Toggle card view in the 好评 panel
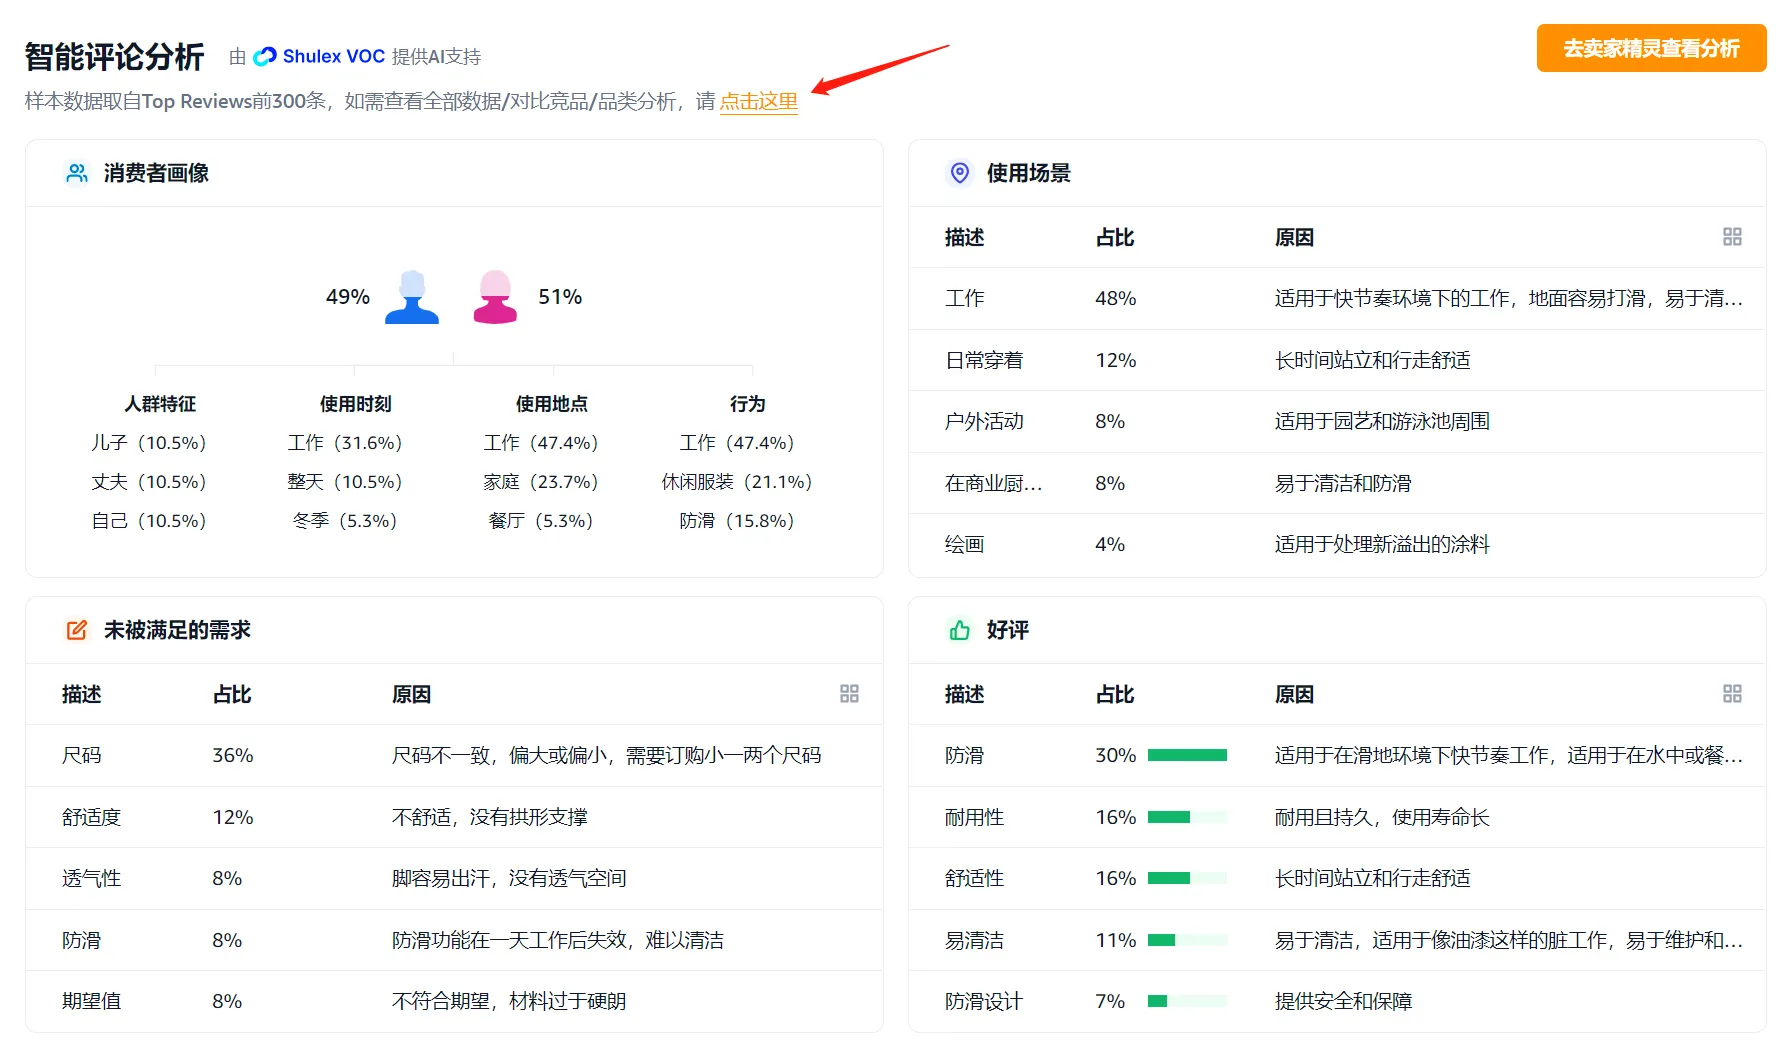The image size is (1788, 1048). (1732, 693)
